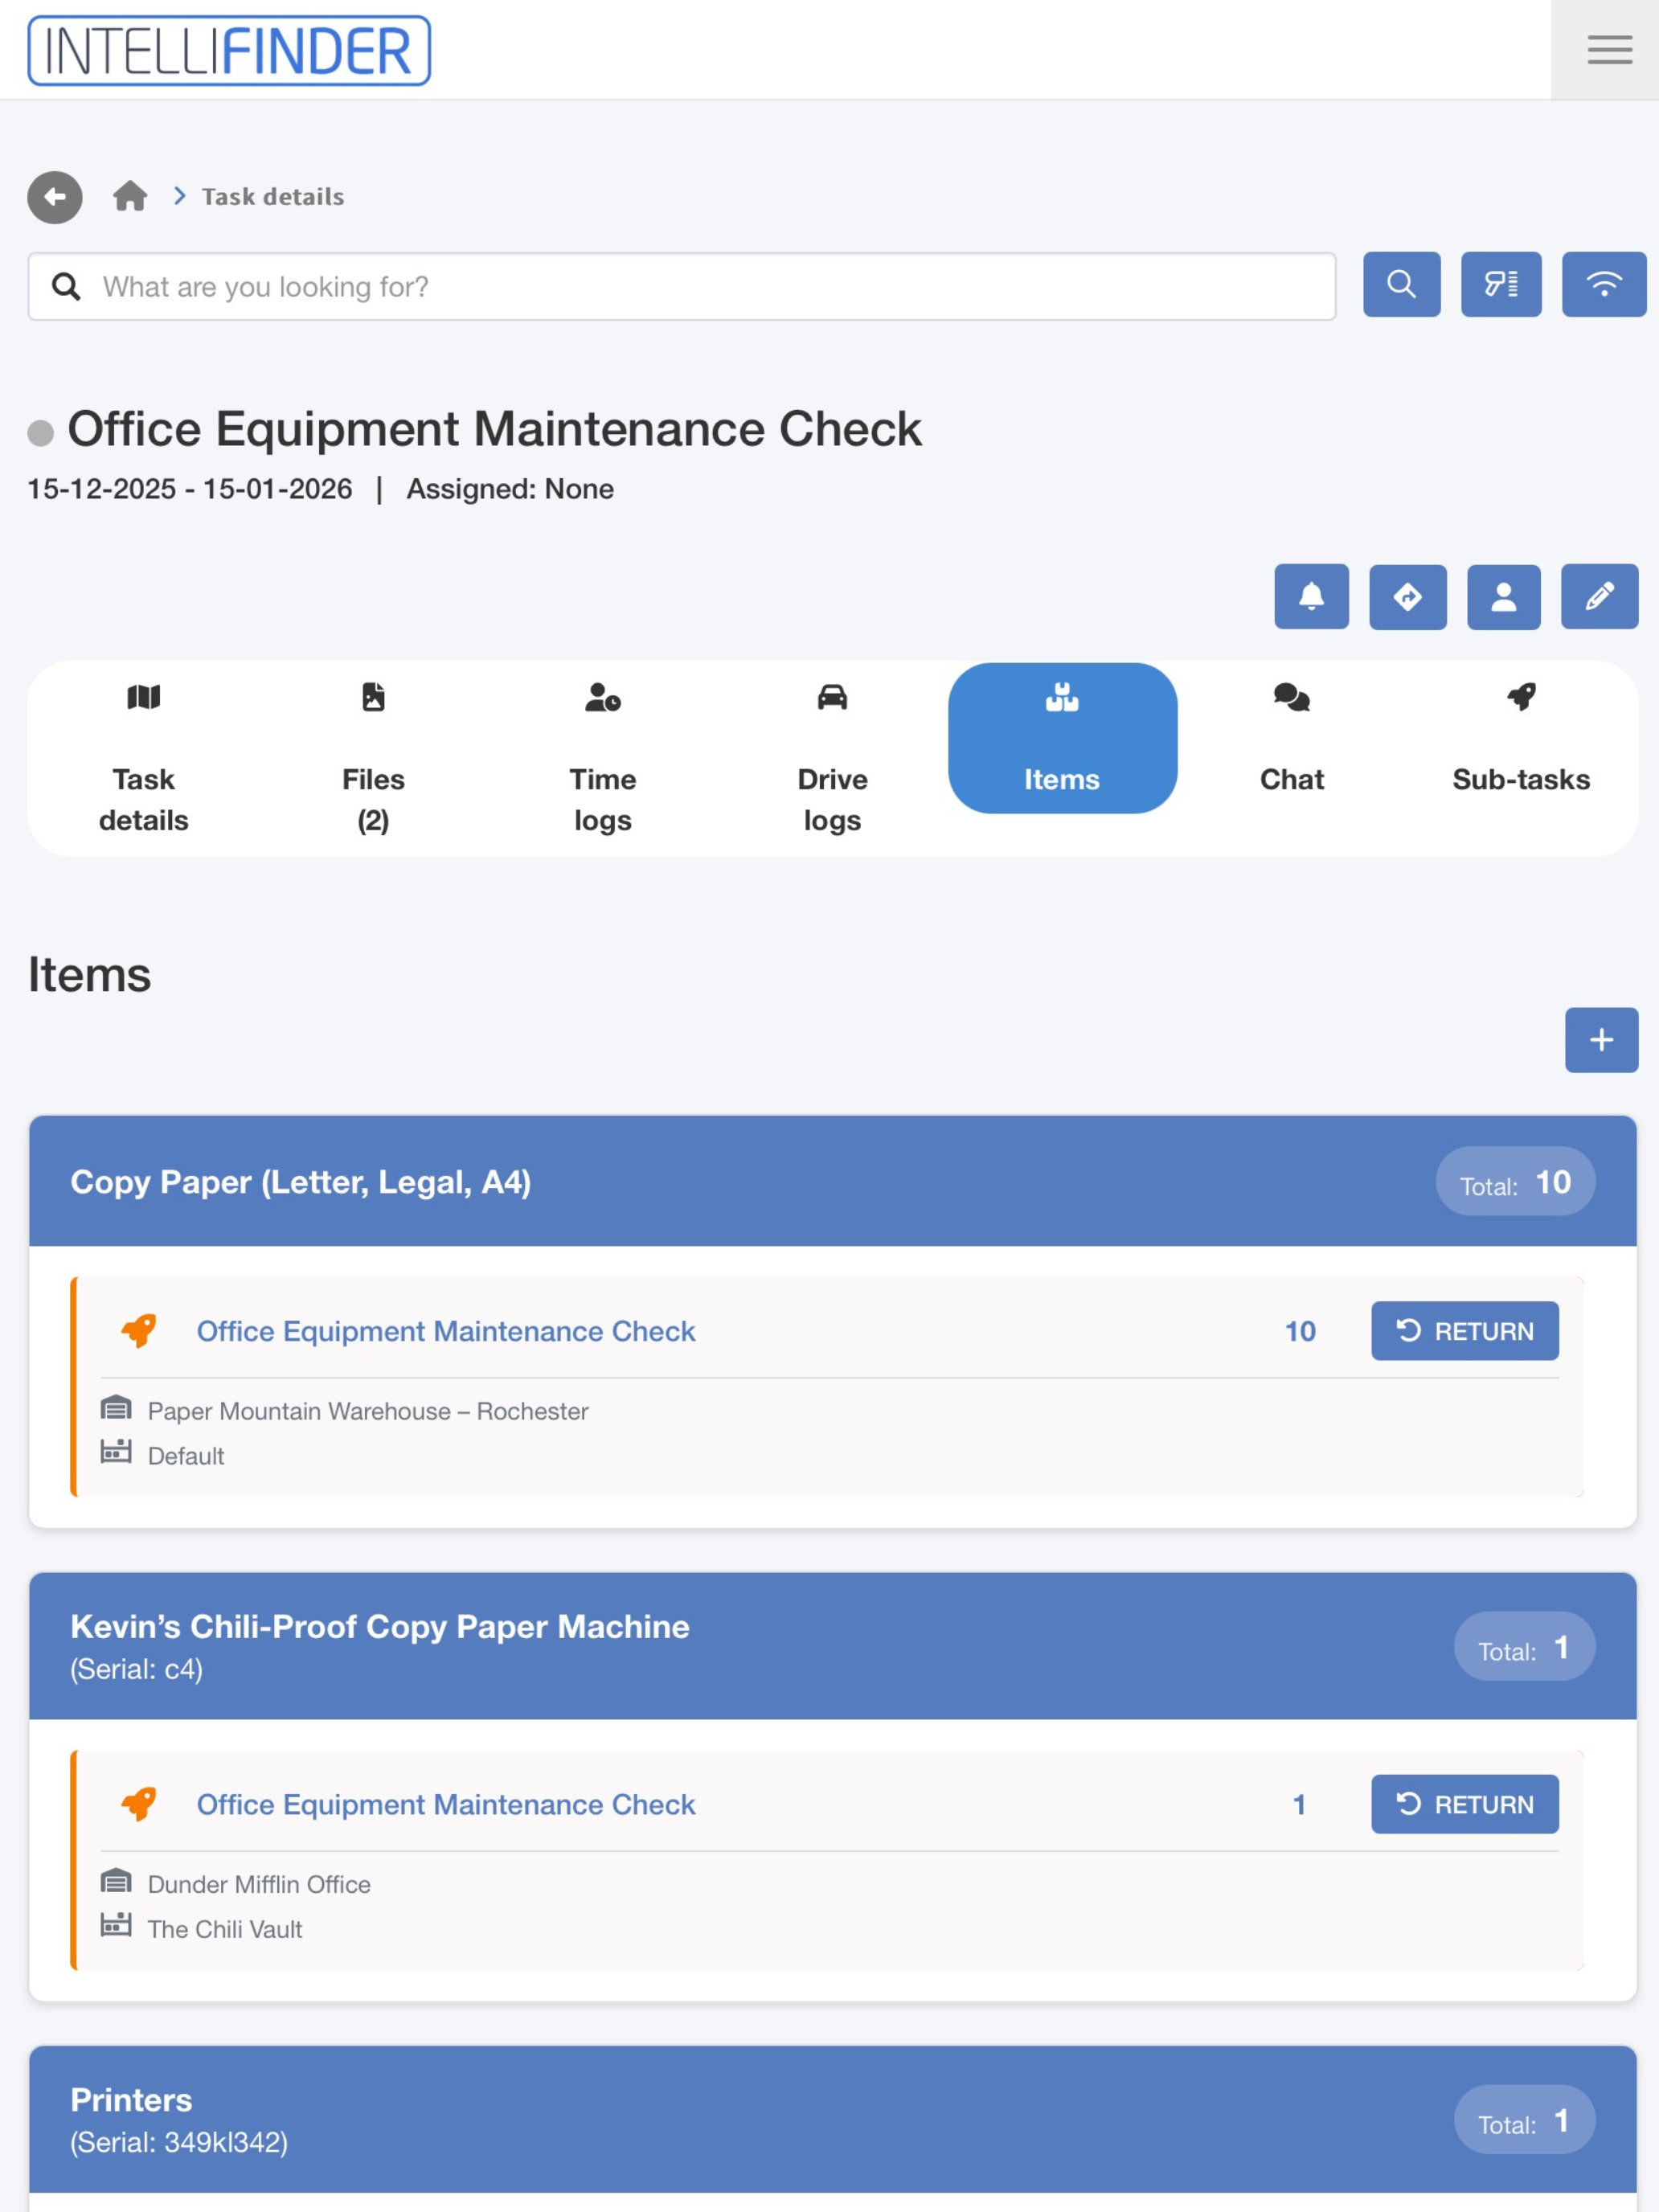The height and width of the screenshot is (2212, 1659).
Task: Click the Office Equipment Maintenance Check title
Action: (494, 429)
